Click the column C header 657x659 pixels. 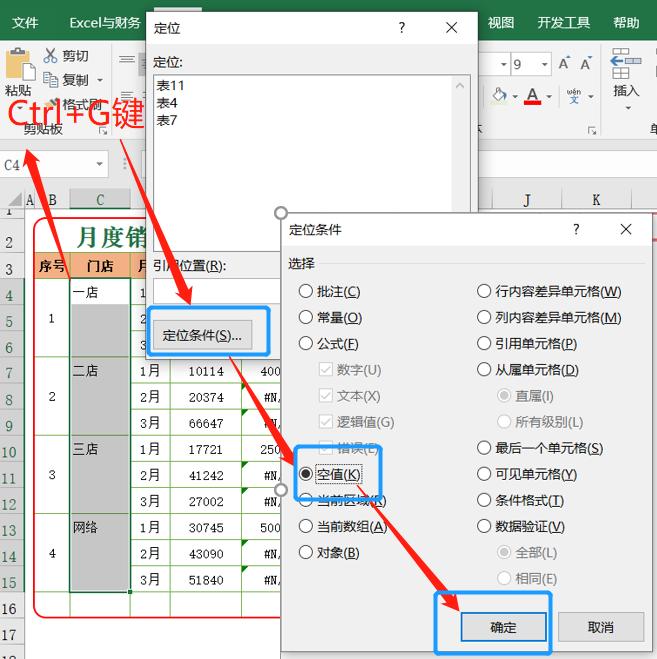pos(100,200)
